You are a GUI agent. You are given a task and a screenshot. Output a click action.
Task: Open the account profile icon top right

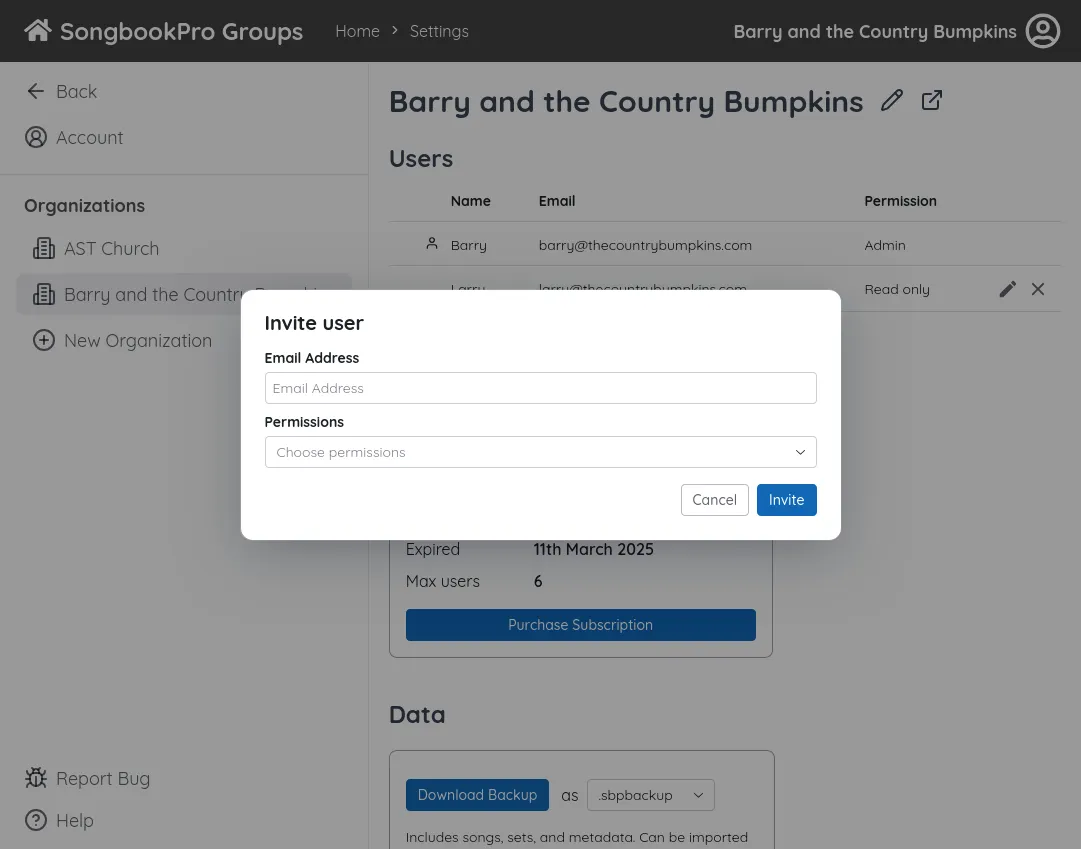click(x=1043, y=31)
